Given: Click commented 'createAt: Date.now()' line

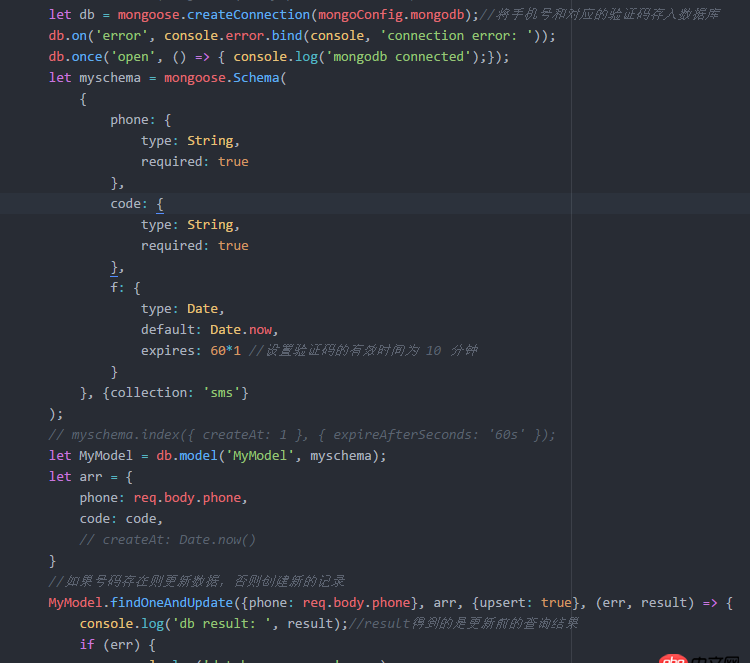Looking at the screenshot, I should (x=168, y=540).
